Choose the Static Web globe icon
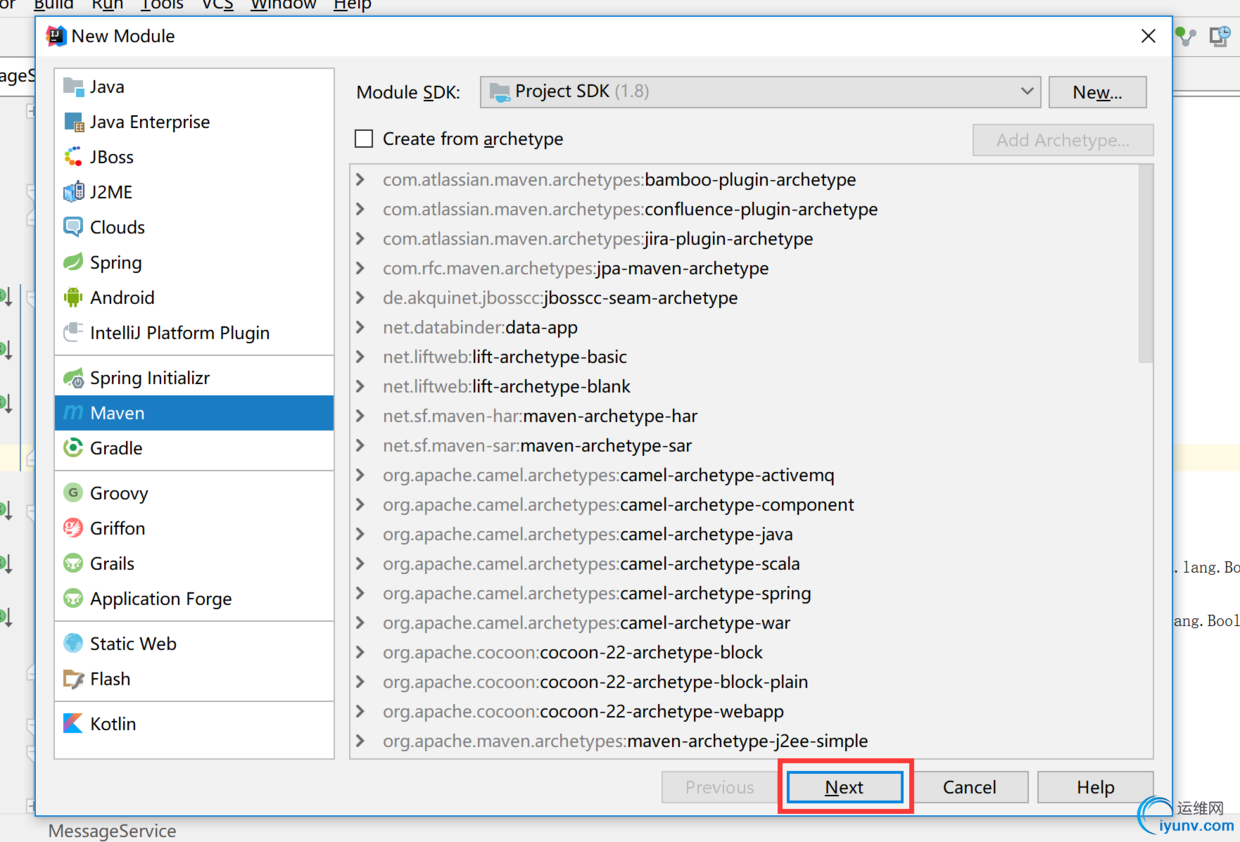 point(73,643)
